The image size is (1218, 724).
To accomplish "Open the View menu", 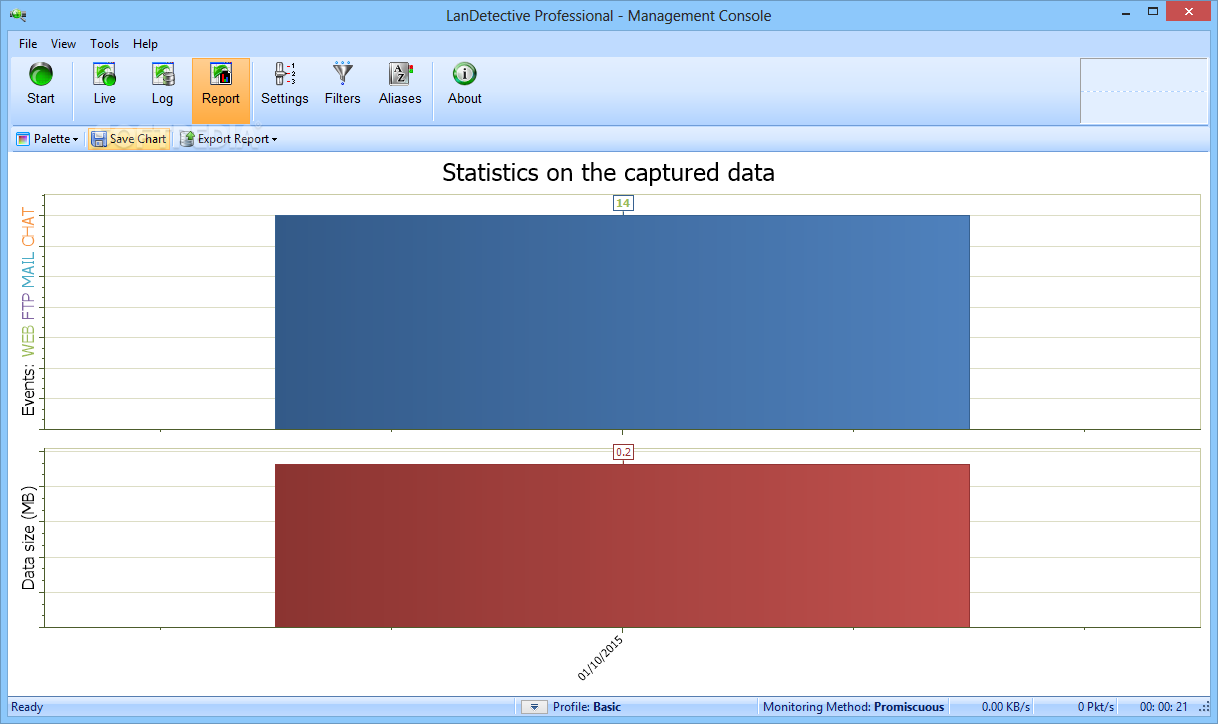I will (x=63, y=44).
